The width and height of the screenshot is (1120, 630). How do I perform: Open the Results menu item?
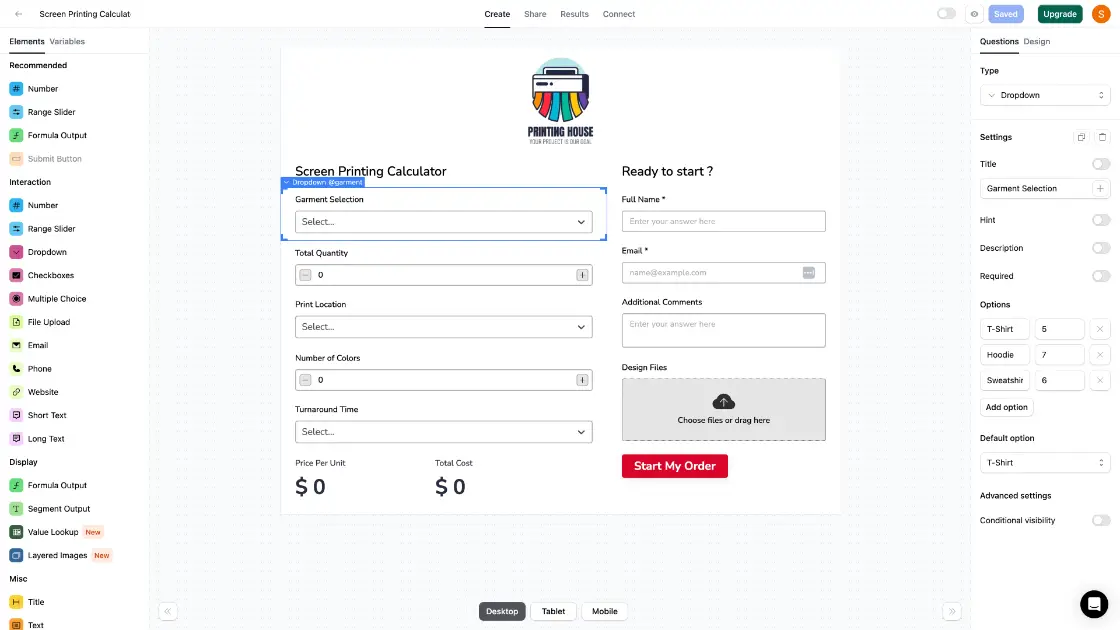click(x=574, y=14)
